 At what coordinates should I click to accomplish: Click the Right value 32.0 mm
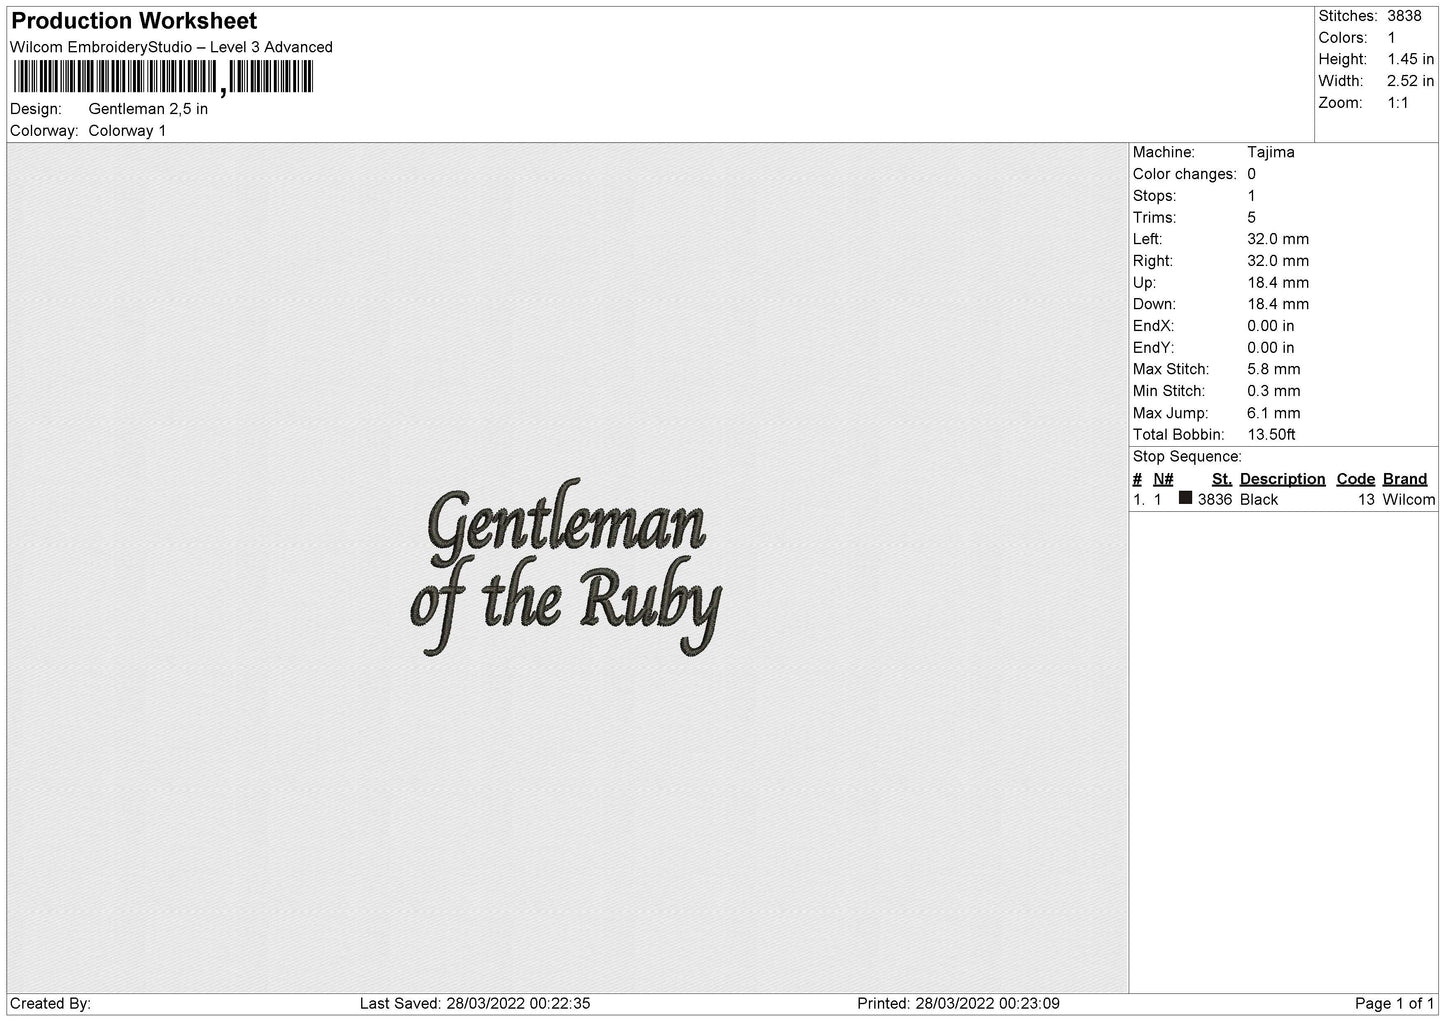[x=1278, y=261]
